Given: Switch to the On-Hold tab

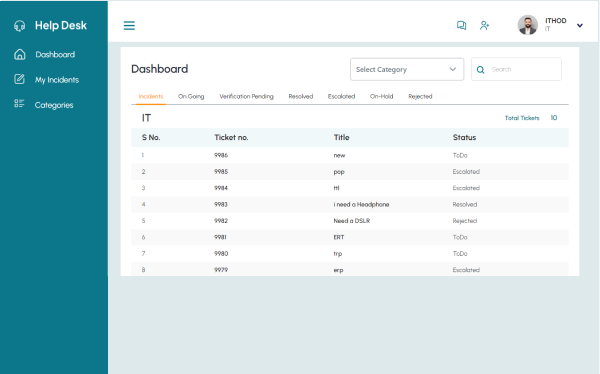Looking at the screenshot, I should click(x=382, y=96).
